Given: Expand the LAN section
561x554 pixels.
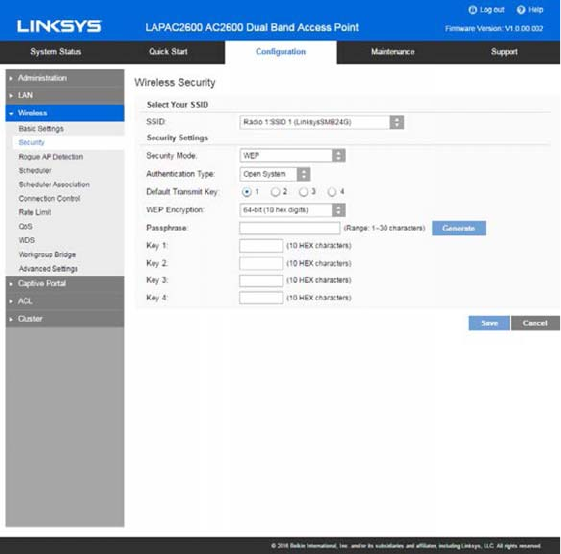Looking at the screenshot, I should tap(65, 96).
